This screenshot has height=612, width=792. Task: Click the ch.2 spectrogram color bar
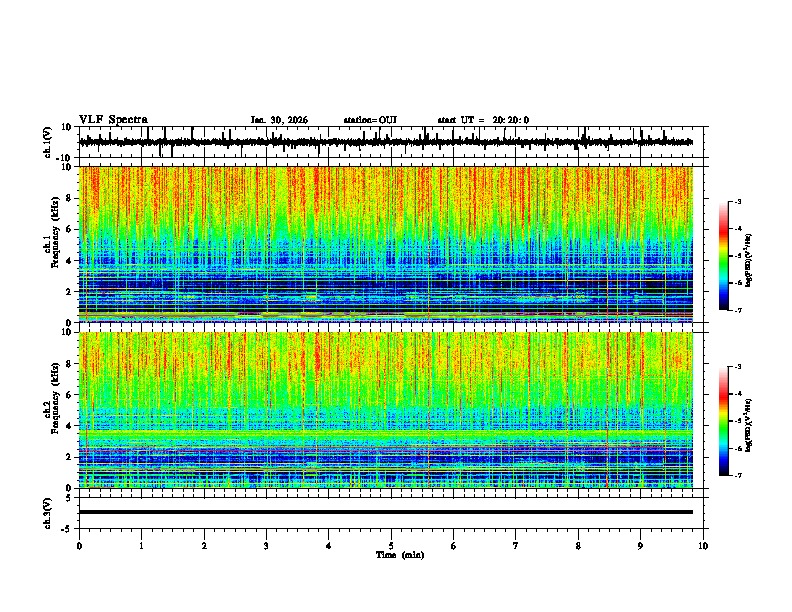tap(724, 421)
